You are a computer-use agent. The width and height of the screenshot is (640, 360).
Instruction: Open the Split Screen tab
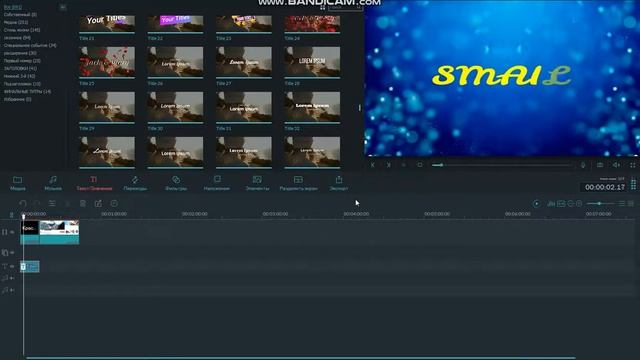(298, 183)
